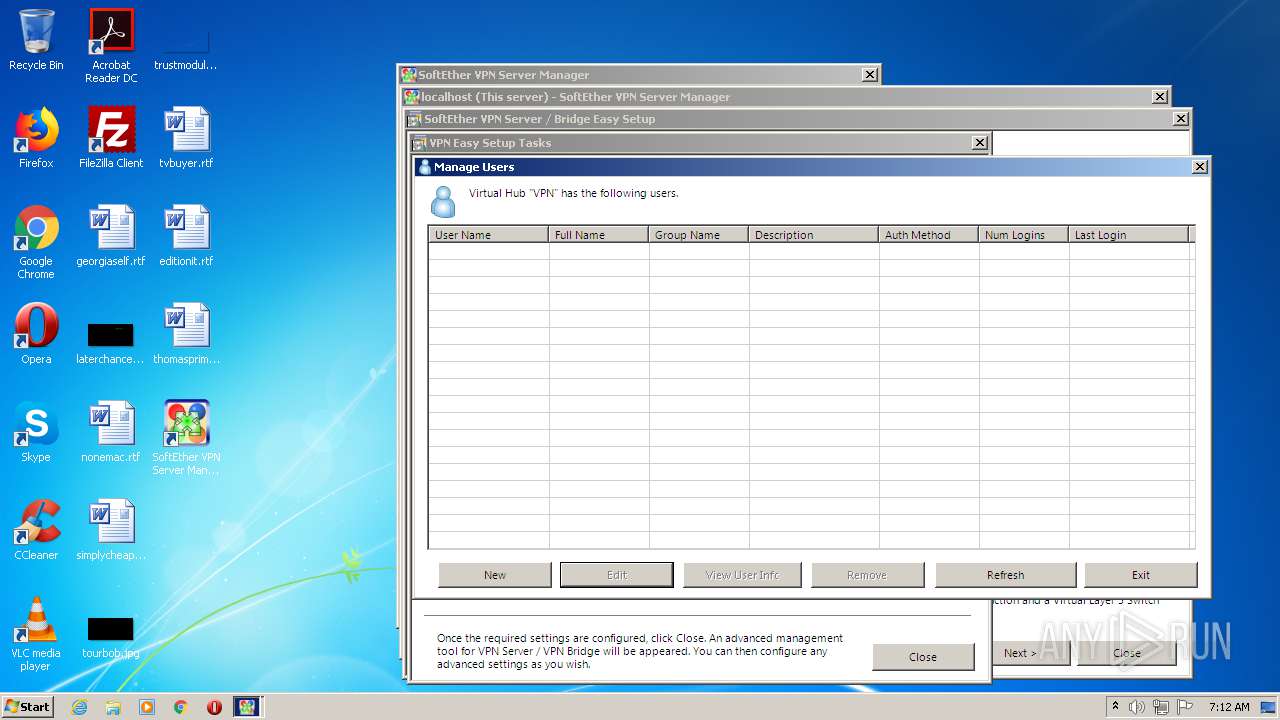Create a New user

[x=495, y=575]
